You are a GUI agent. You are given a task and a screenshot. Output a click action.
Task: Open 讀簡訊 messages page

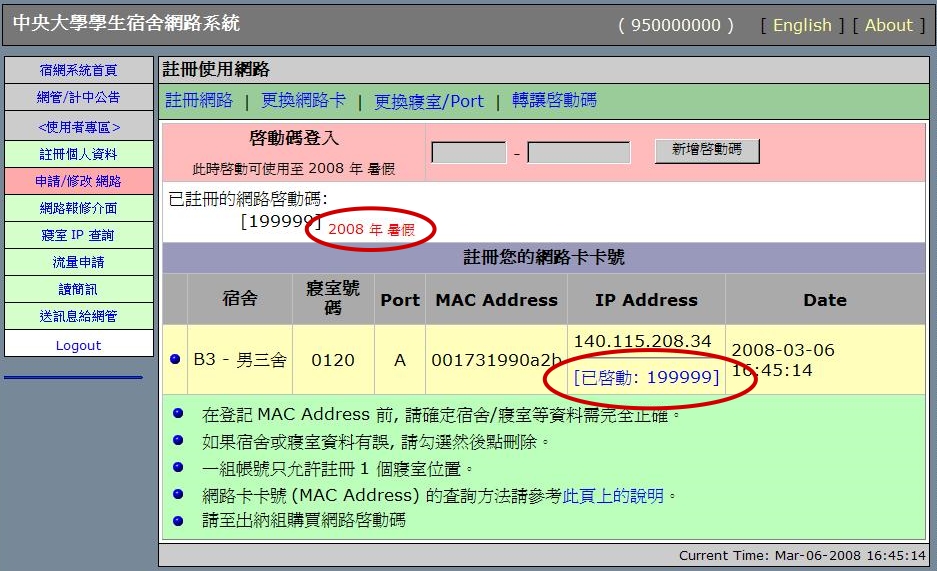click(78, 289)
